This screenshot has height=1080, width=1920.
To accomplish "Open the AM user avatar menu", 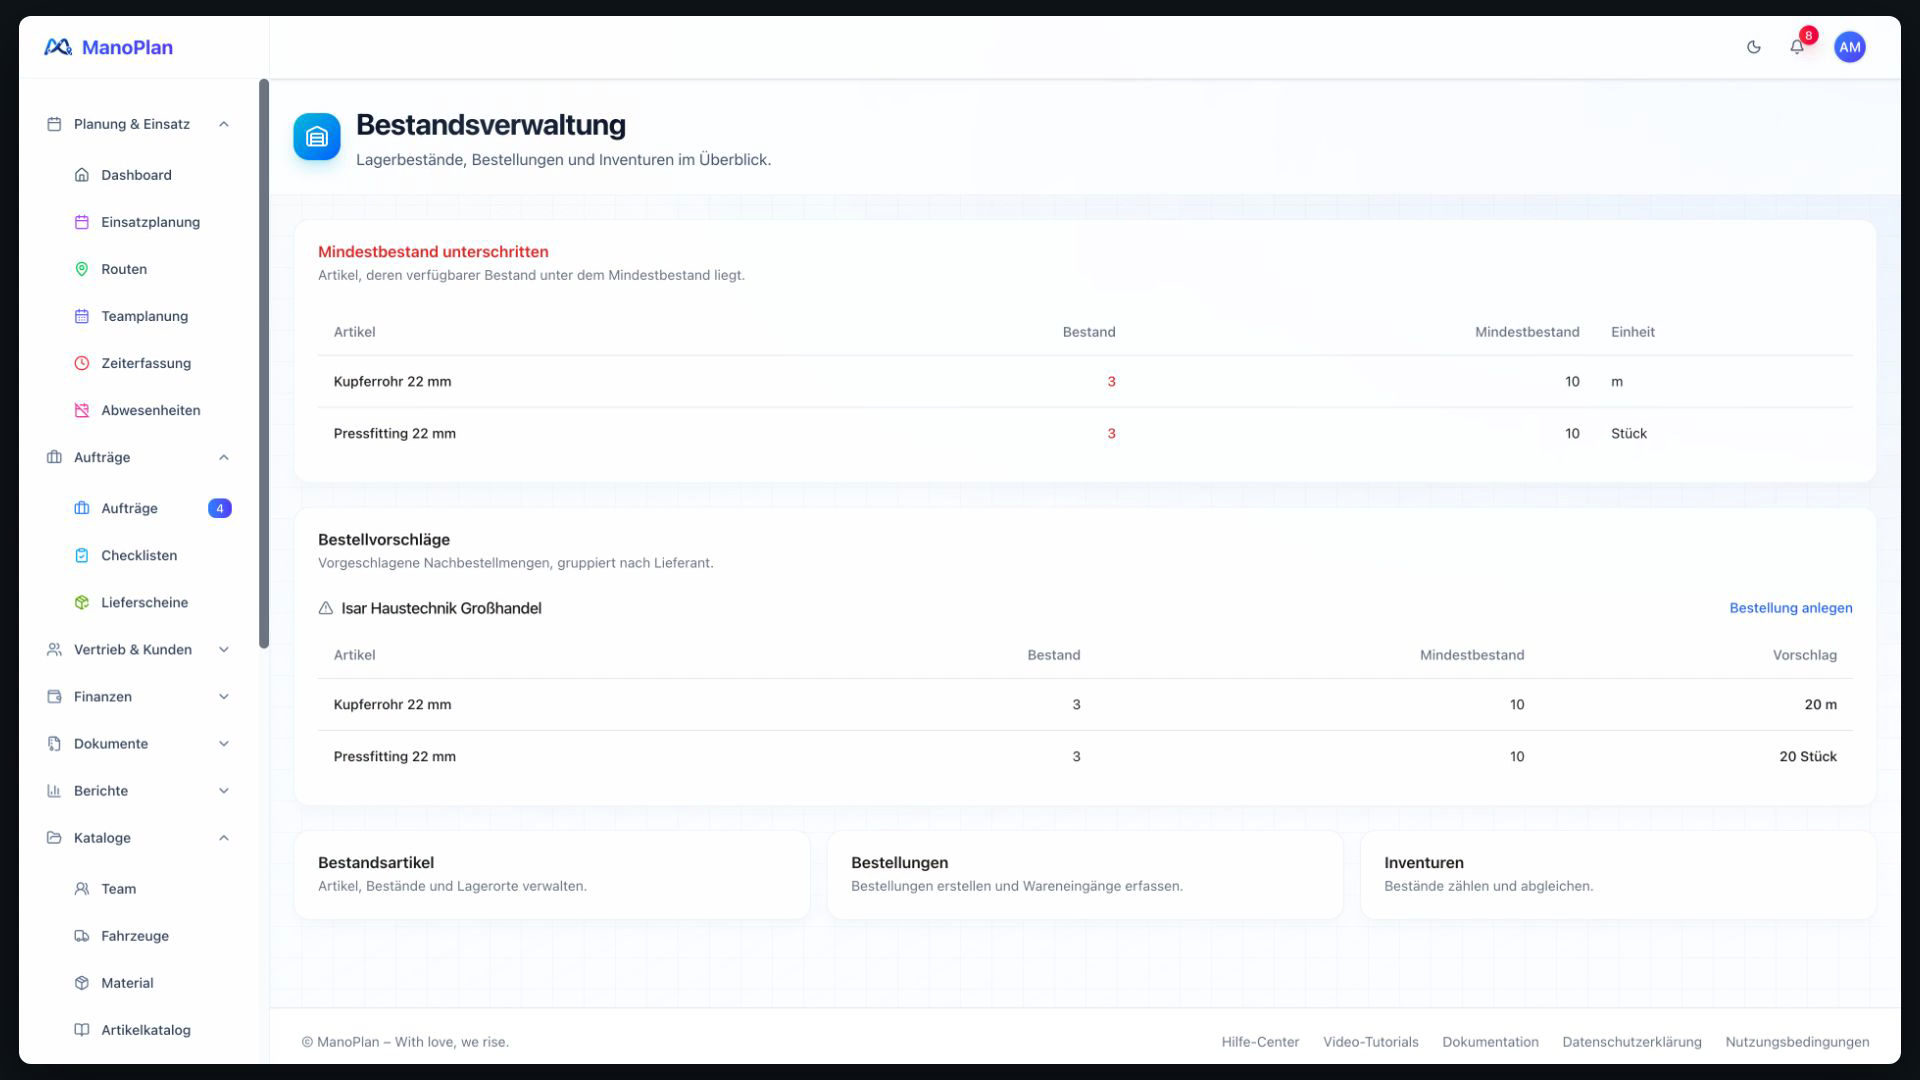I will pos(1849,47).
